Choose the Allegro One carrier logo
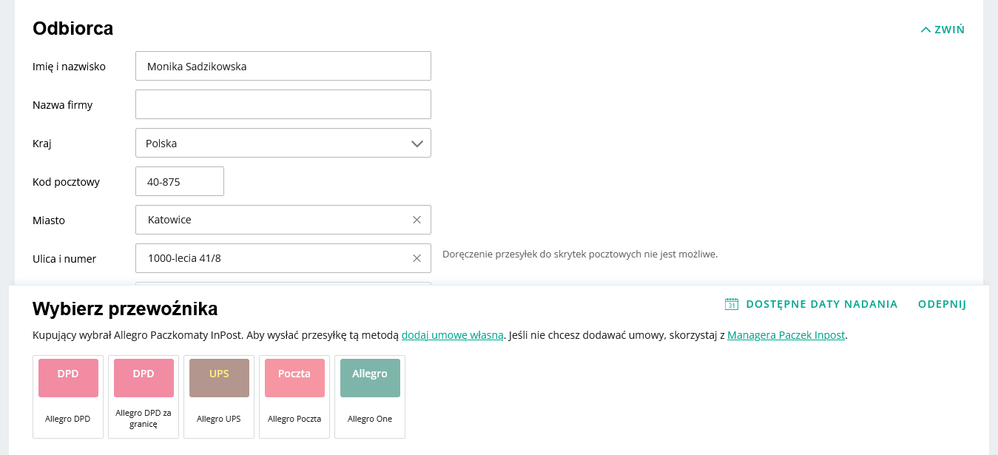The width and height of the screenshot is (998, 455). click(x=370, y=378)
